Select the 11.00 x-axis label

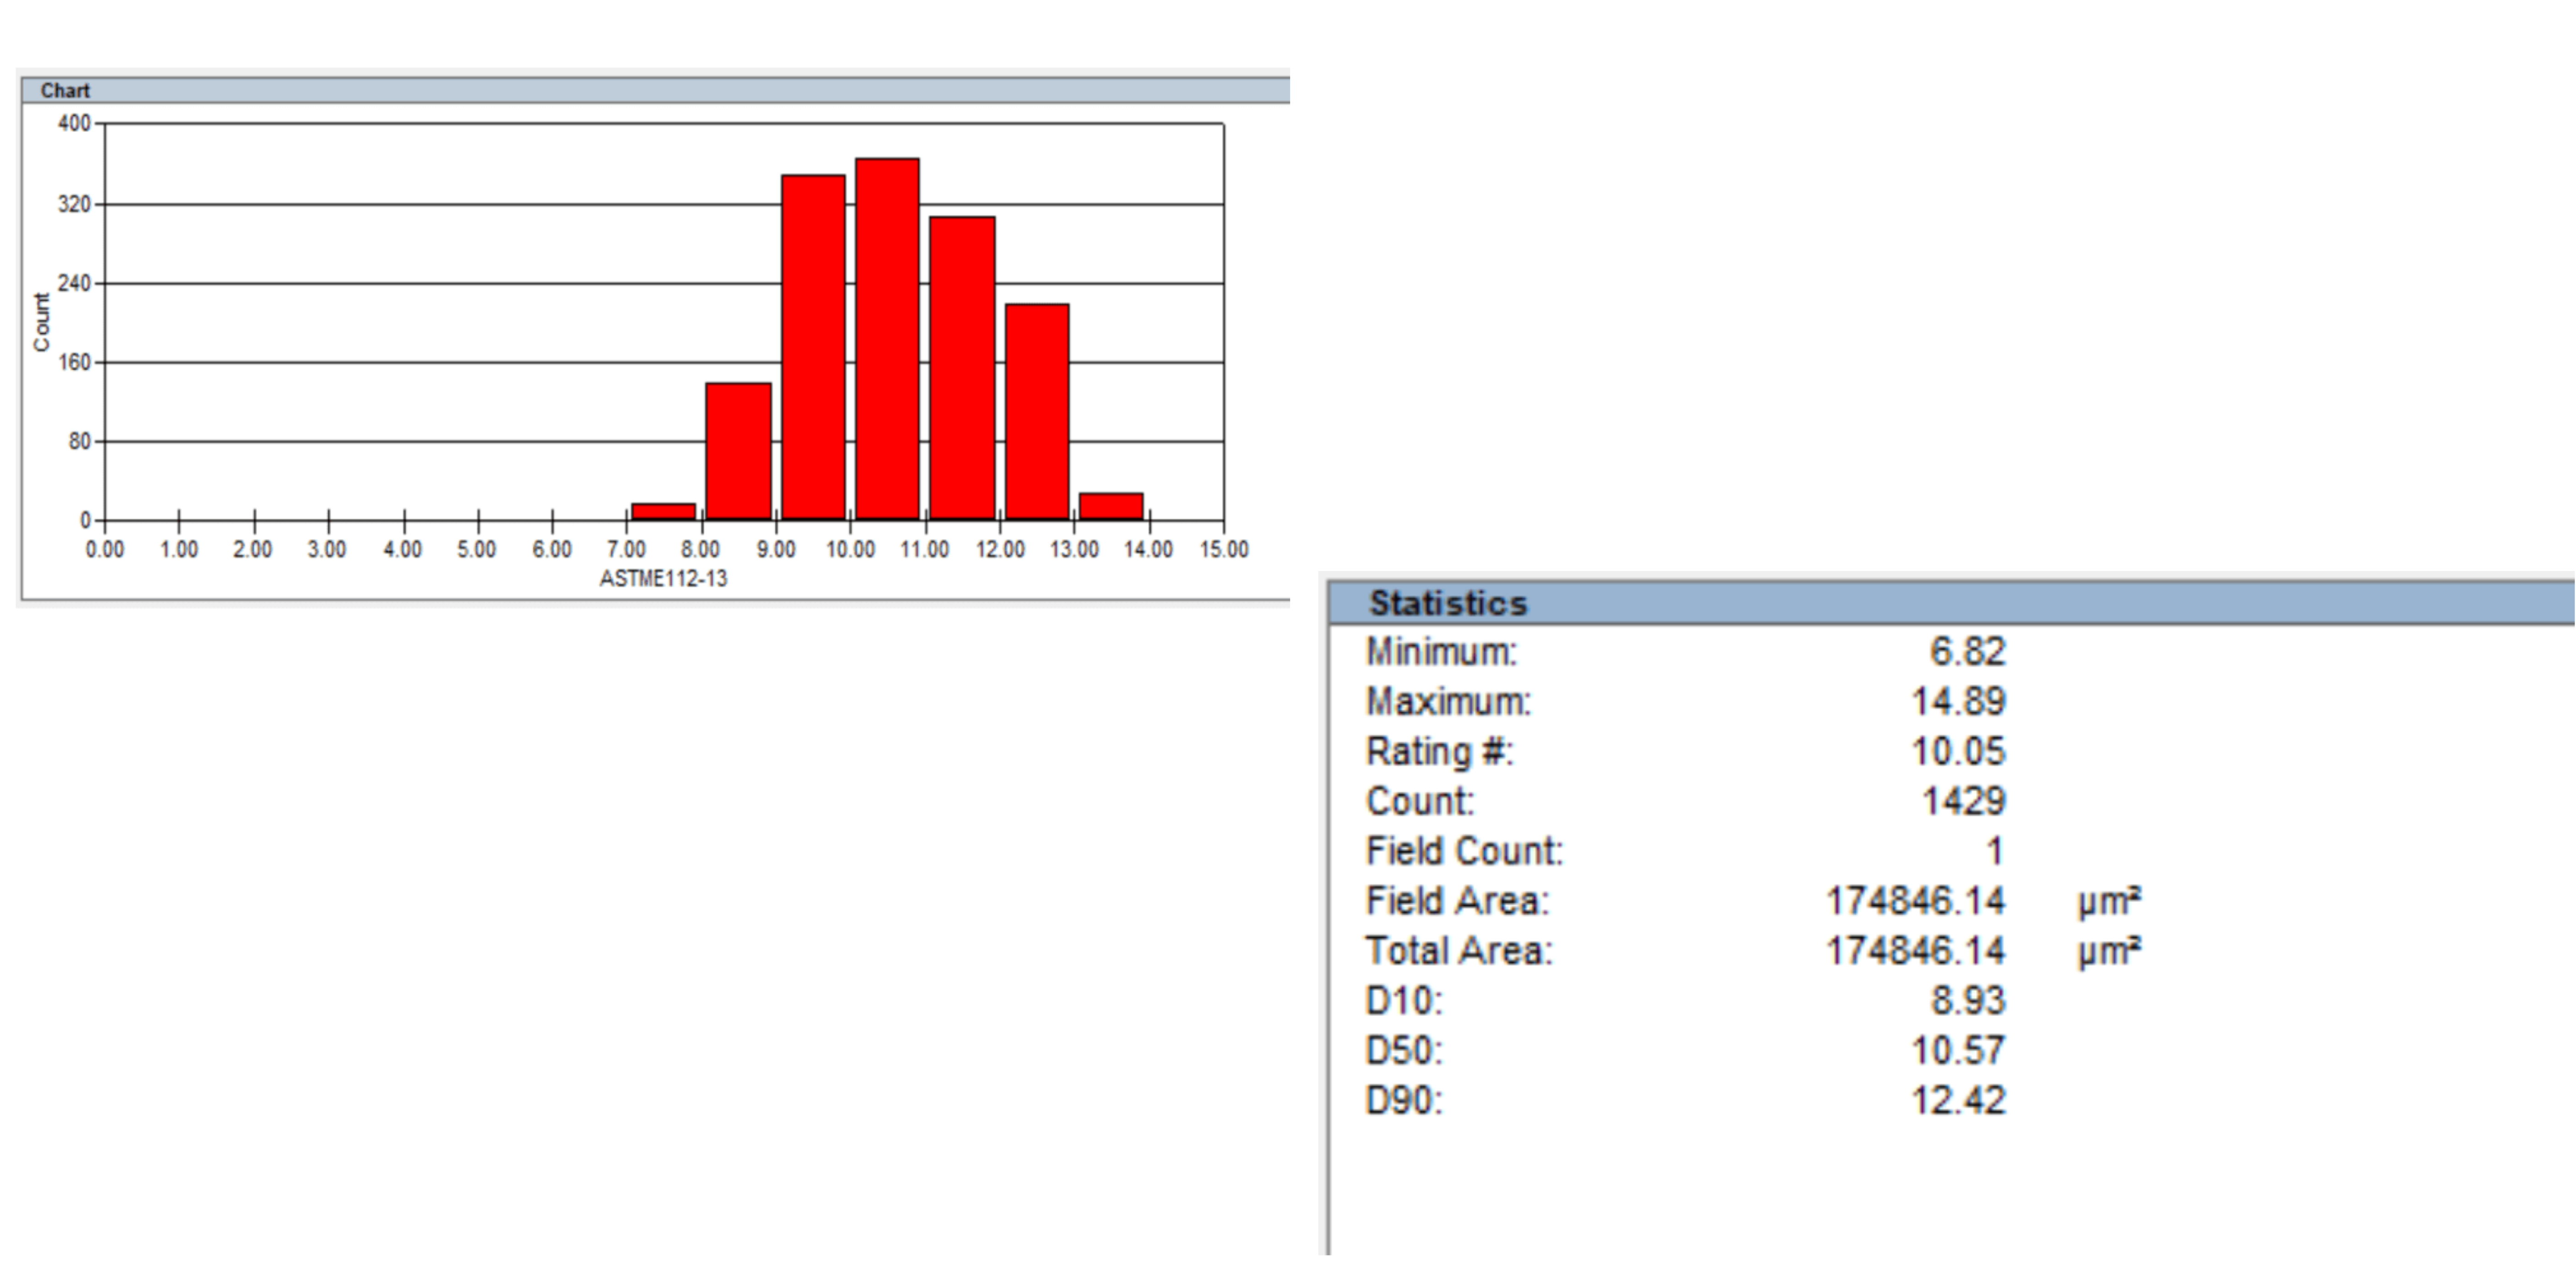click(924, 549)
